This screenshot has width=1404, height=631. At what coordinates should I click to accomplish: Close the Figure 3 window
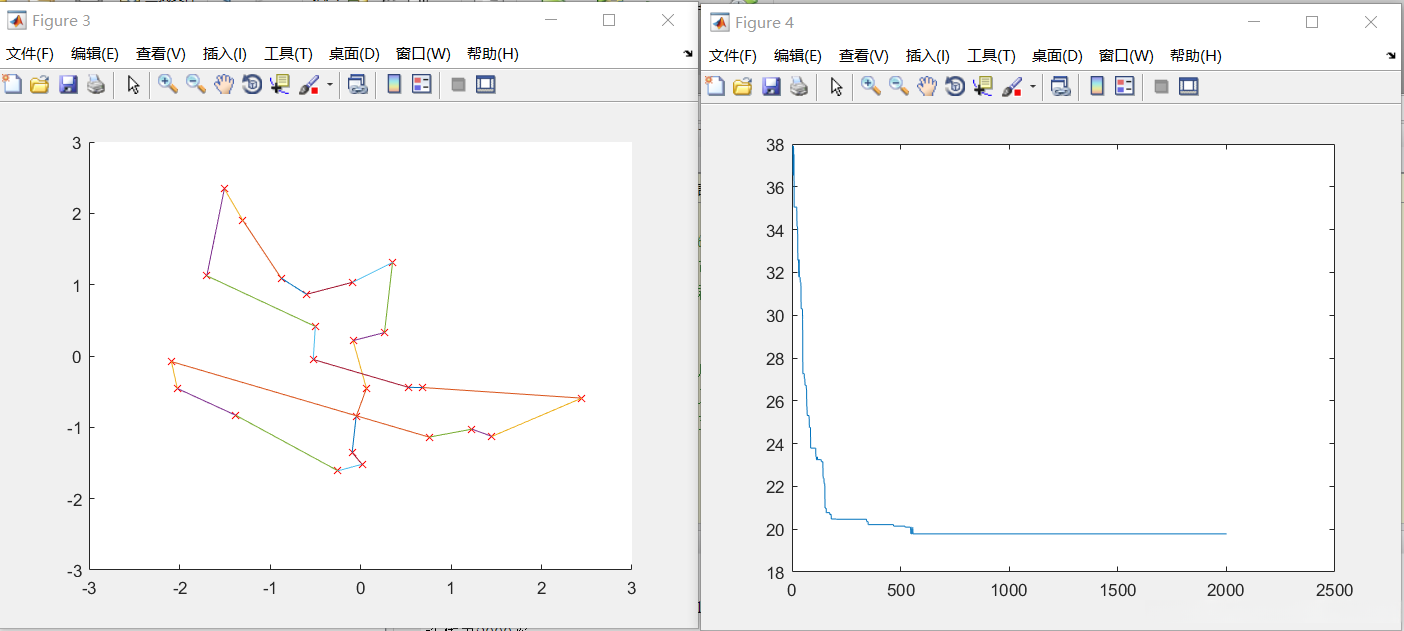click(x=668, y=20)
